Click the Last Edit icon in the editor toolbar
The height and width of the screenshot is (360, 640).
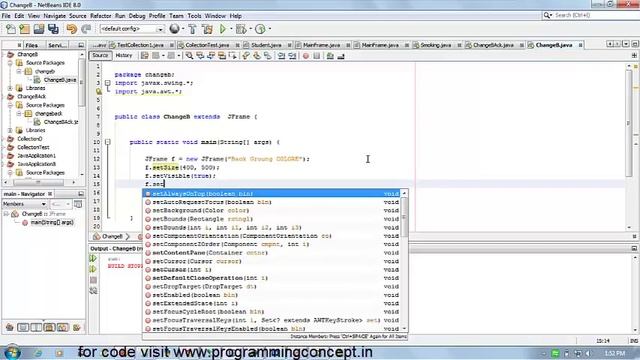pos(144,56)
